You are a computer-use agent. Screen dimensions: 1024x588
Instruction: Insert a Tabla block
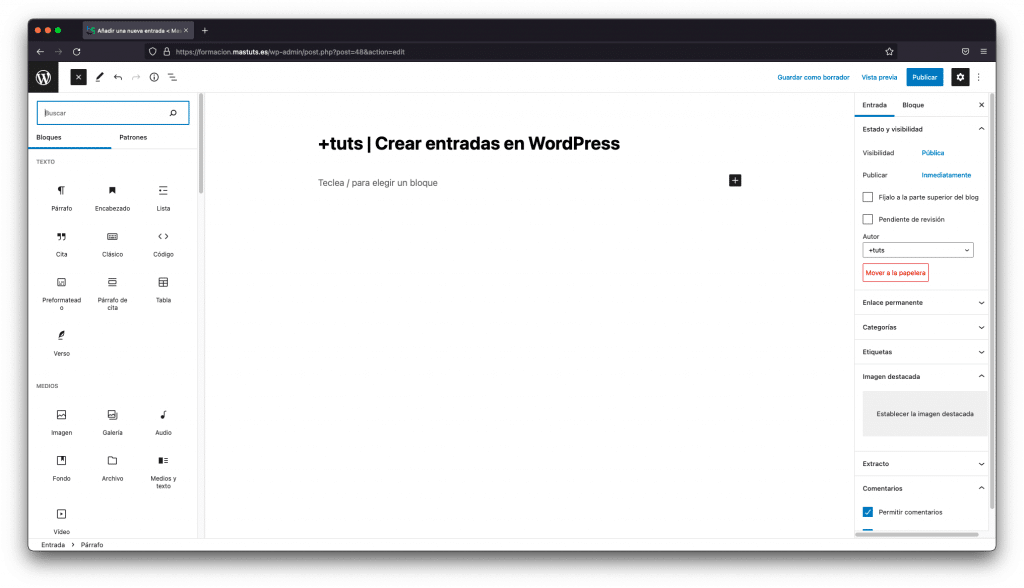[163, 290]
